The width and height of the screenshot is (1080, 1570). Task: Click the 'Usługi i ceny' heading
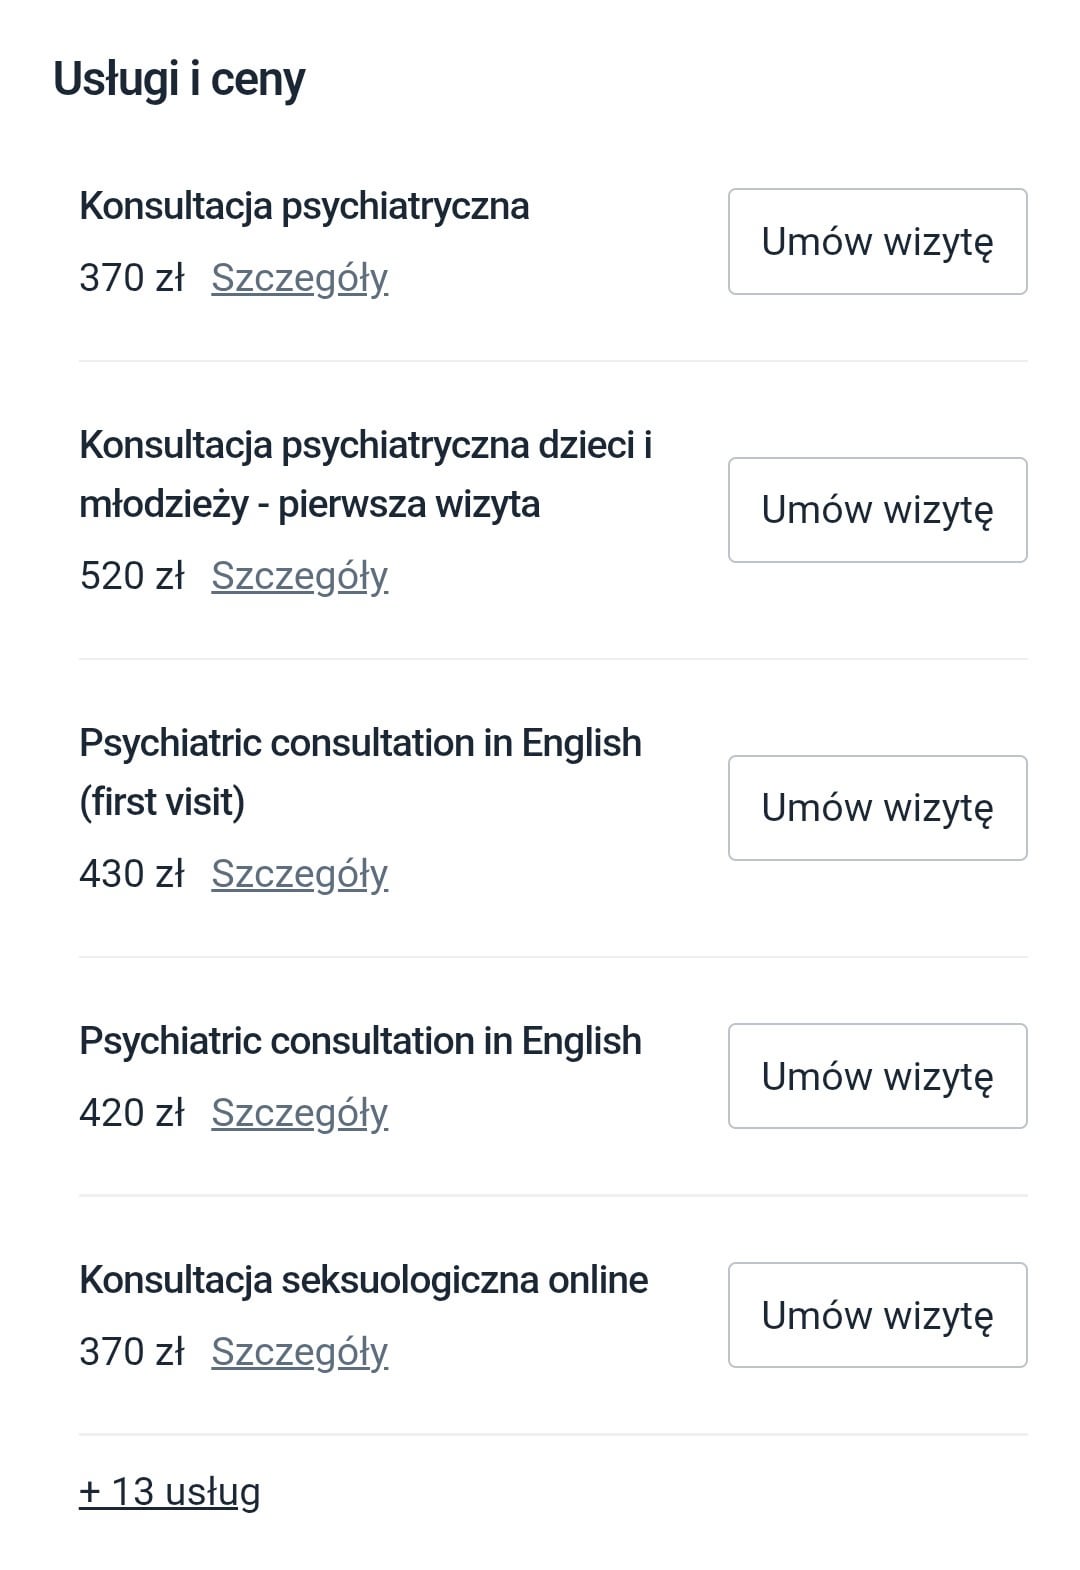(179, 79)
